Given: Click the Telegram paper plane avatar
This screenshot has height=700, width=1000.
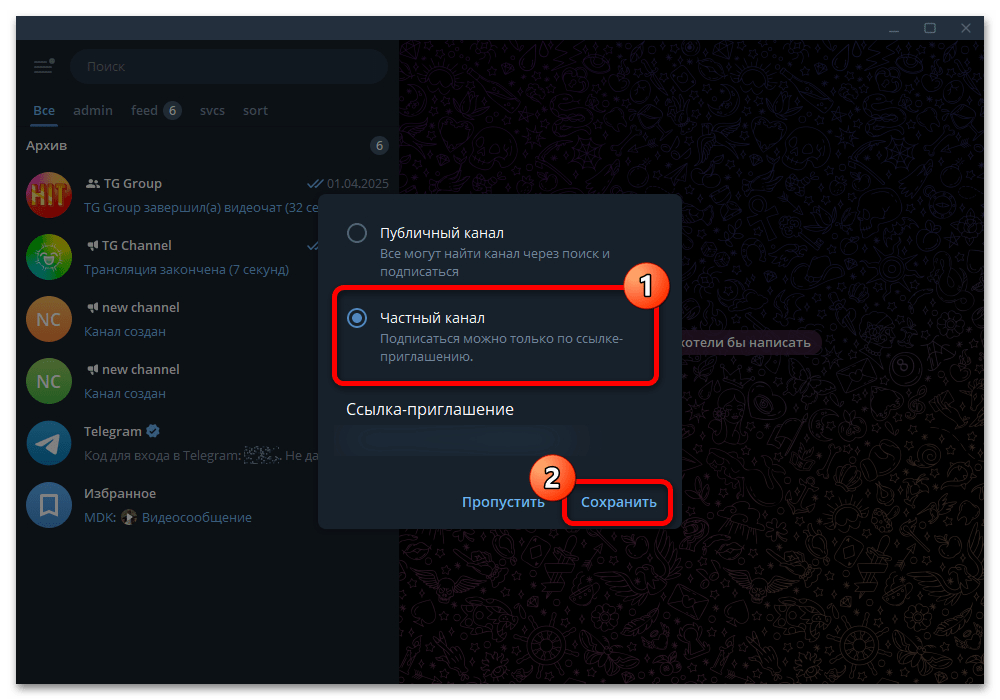Looking at the screenshot, I should coord(48,443).
